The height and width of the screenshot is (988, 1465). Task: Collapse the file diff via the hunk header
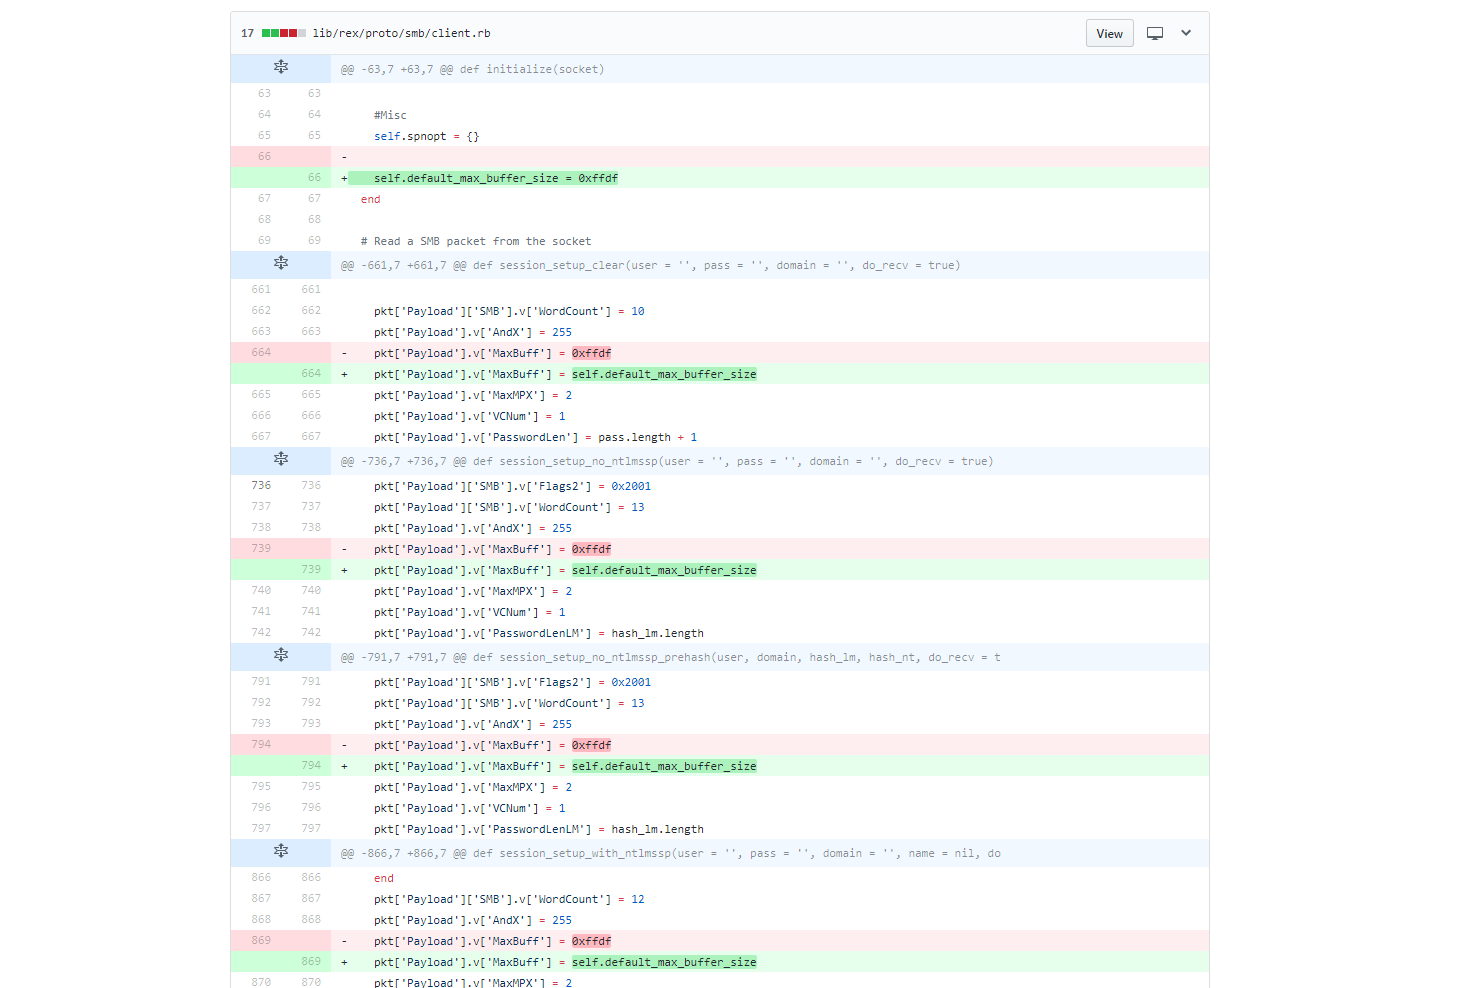point(472,69)
